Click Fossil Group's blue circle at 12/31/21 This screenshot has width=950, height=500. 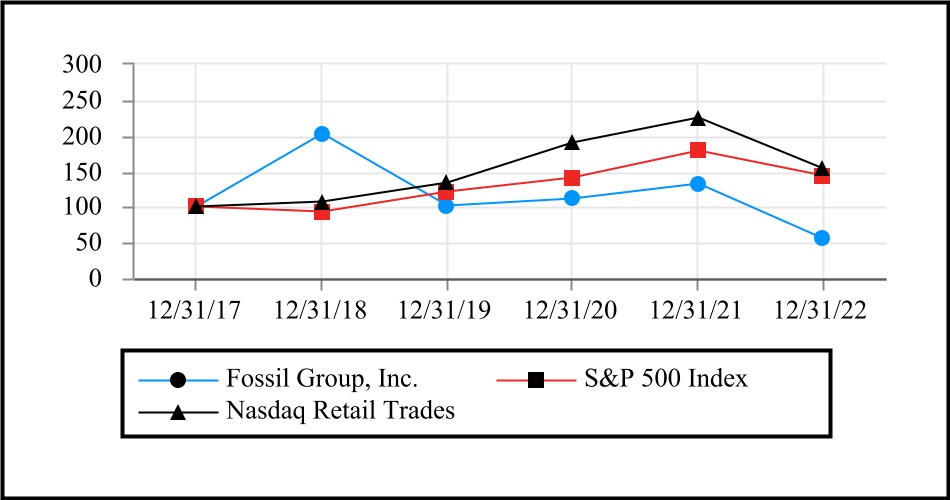point(697,184)
